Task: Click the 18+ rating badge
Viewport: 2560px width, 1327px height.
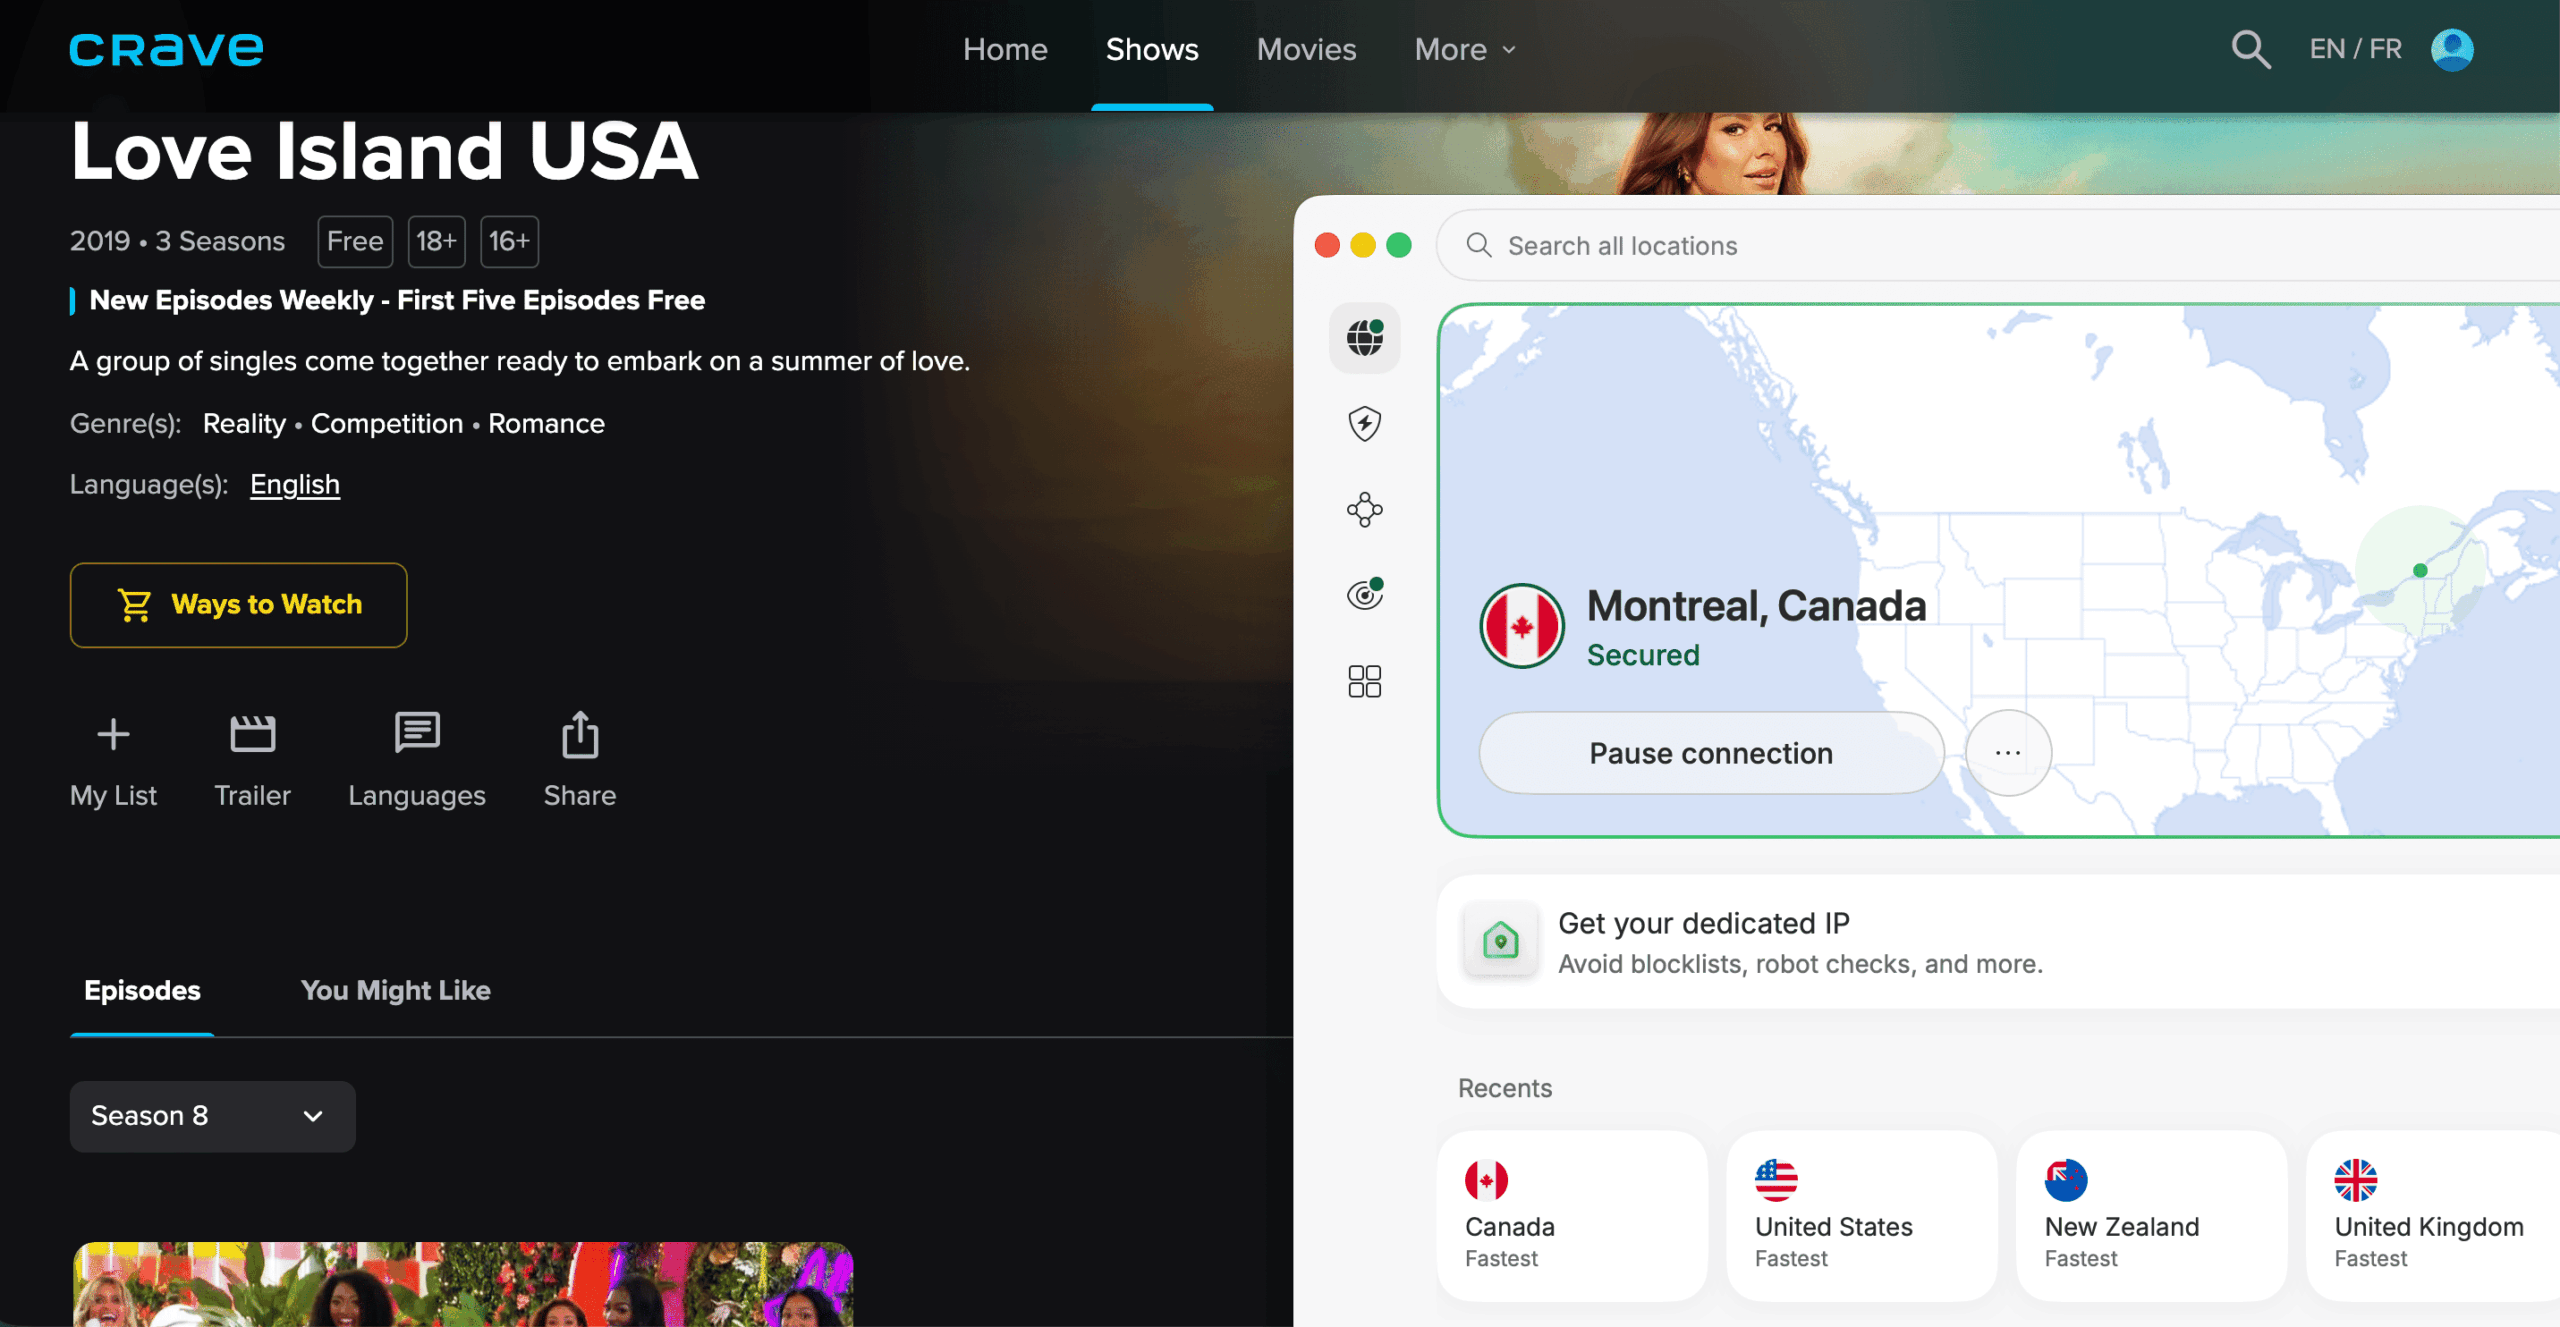Action: tap(436, 241)
